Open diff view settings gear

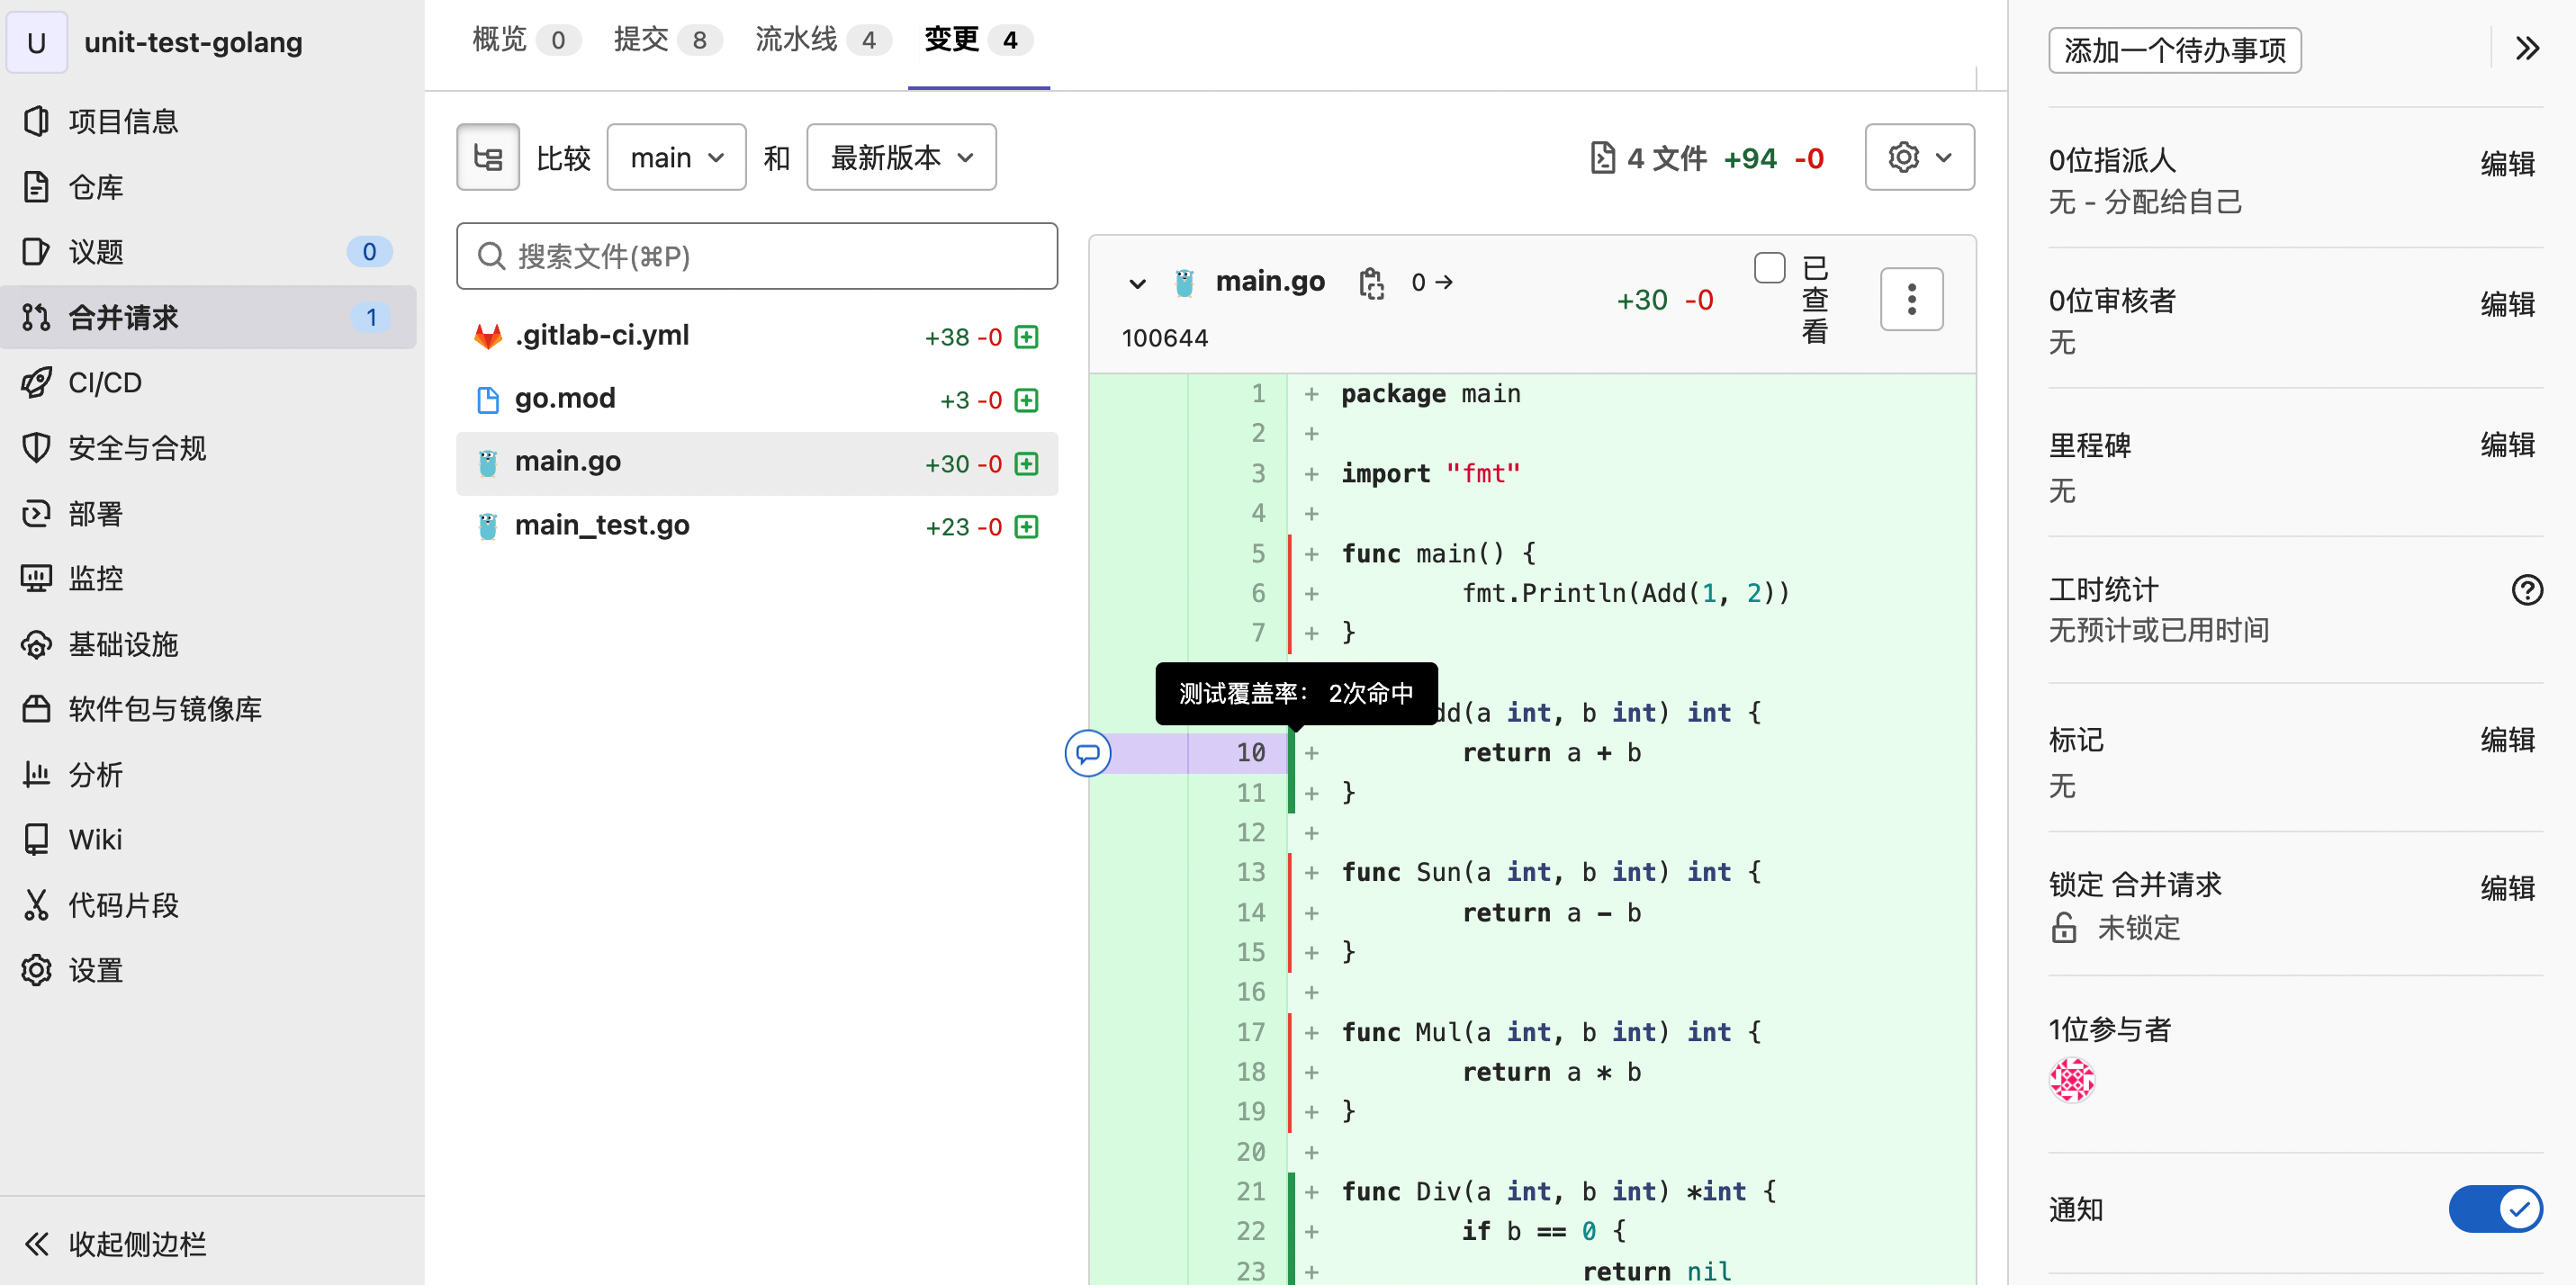[x=1918, y=156]
